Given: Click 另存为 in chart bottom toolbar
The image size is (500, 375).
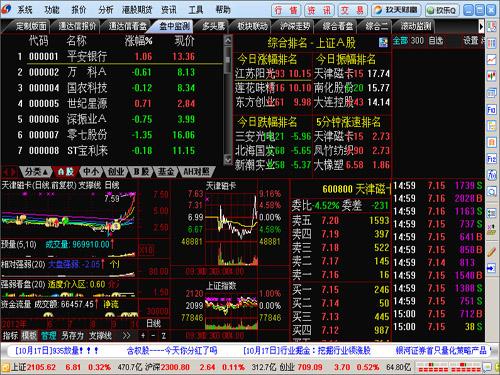Looking at the screenshot, I should coord(72,336).
